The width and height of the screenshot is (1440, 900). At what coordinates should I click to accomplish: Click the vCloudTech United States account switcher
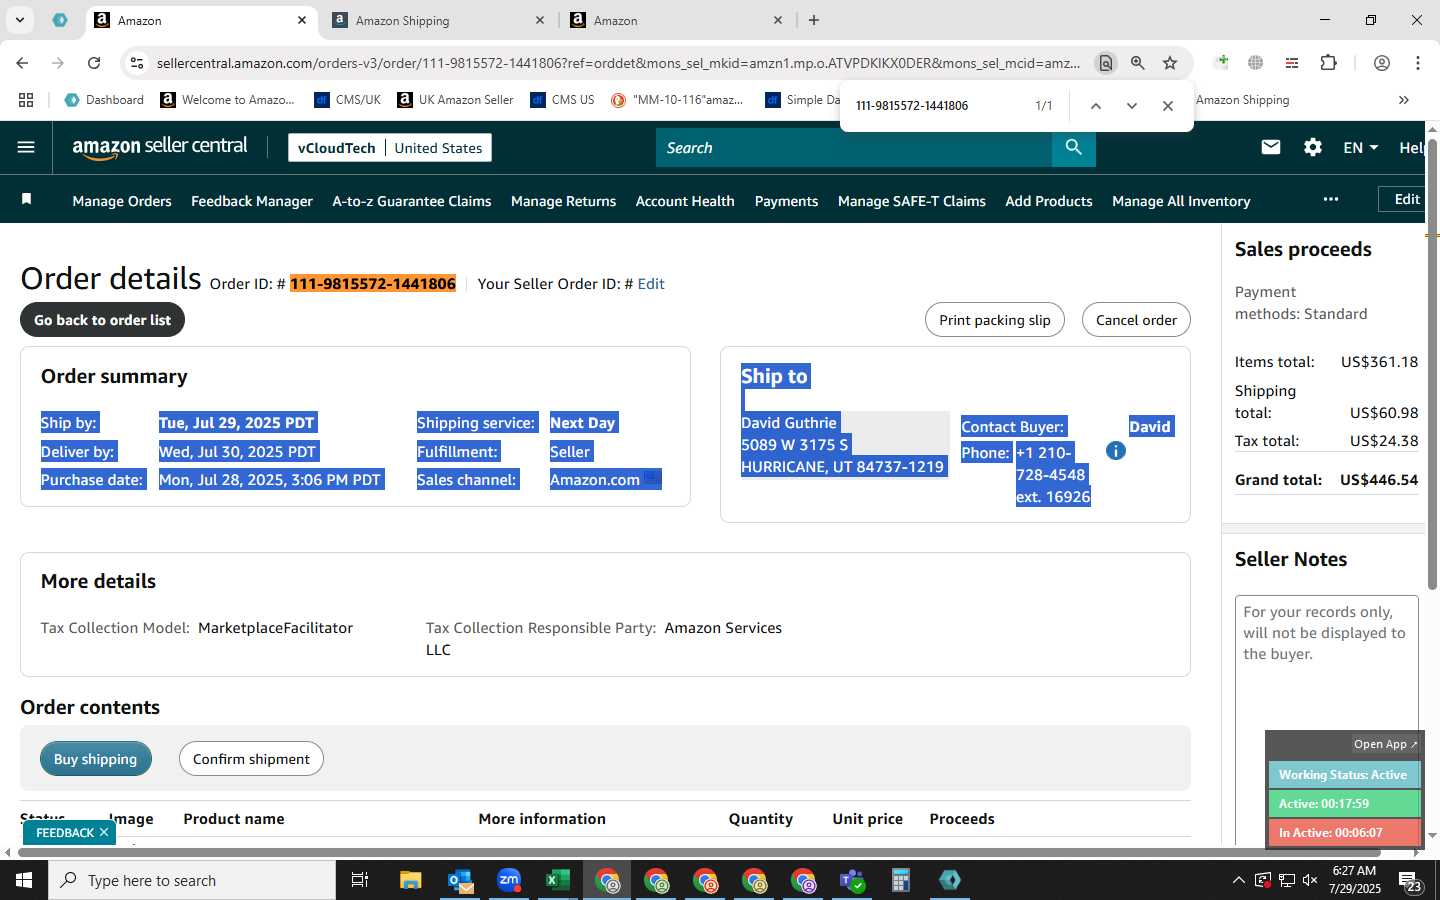[390, 148]
